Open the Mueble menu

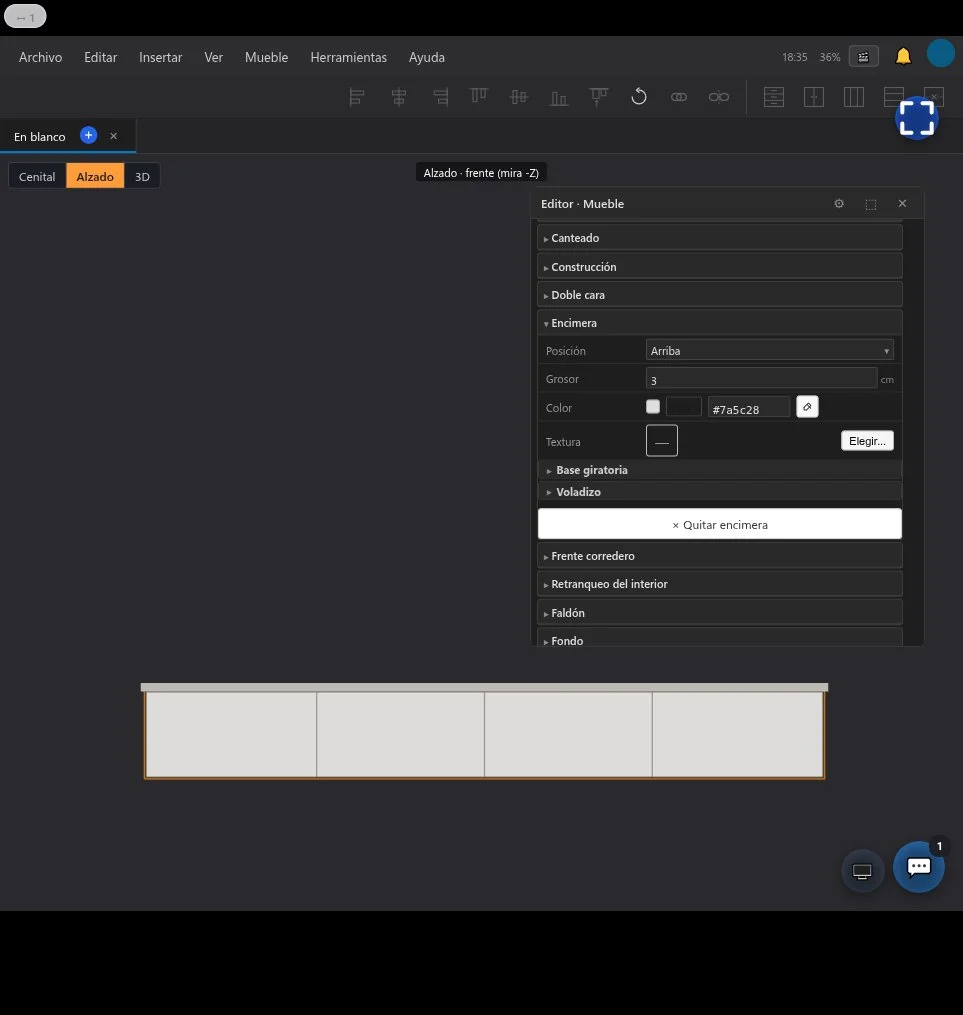(x=266, y=57)
